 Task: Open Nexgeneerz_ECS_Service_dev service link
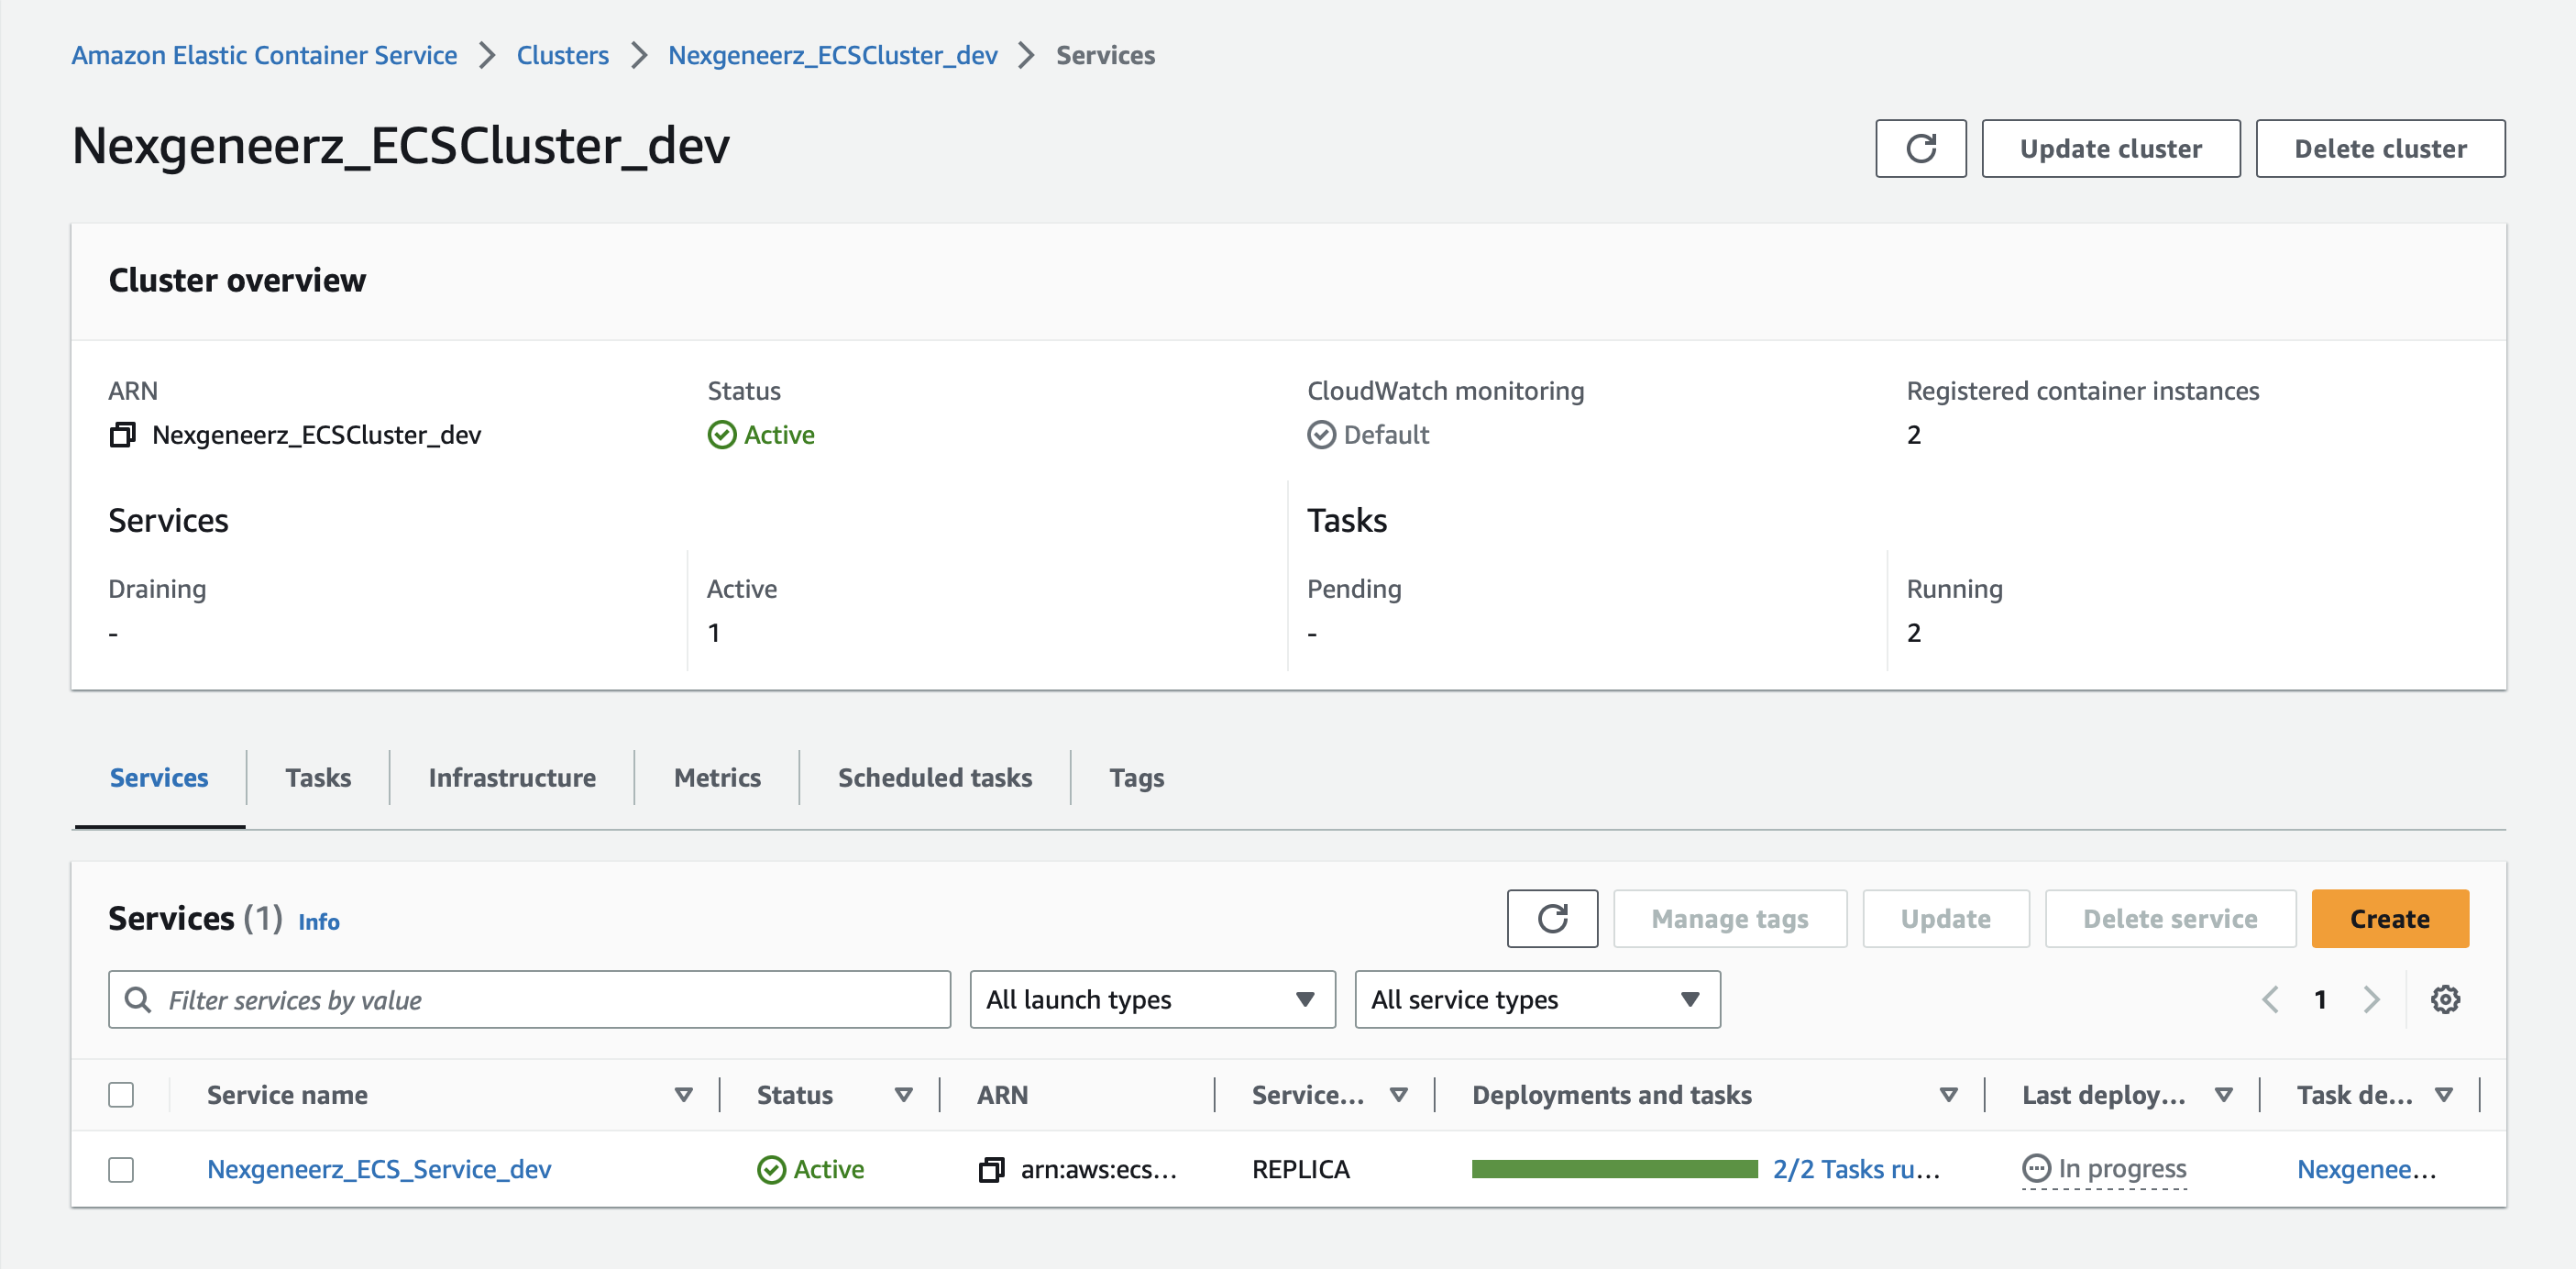tap(379, 1169)
